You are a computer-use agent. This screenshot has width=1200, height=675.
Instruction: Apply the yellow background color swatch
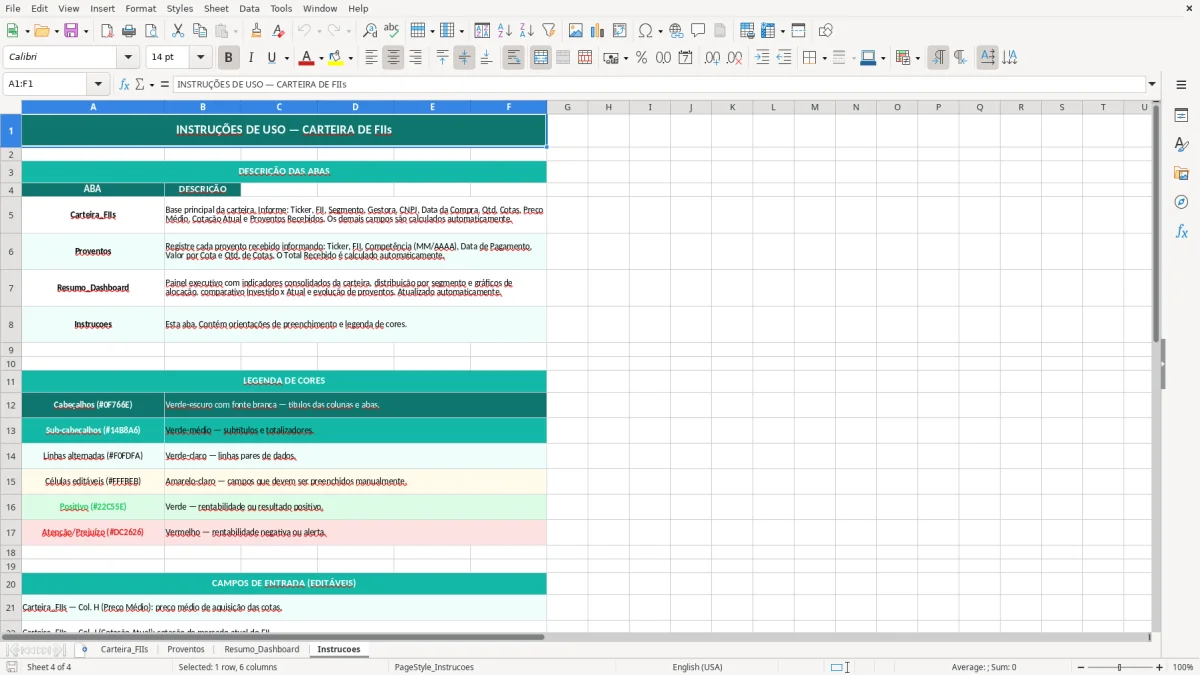335,58
